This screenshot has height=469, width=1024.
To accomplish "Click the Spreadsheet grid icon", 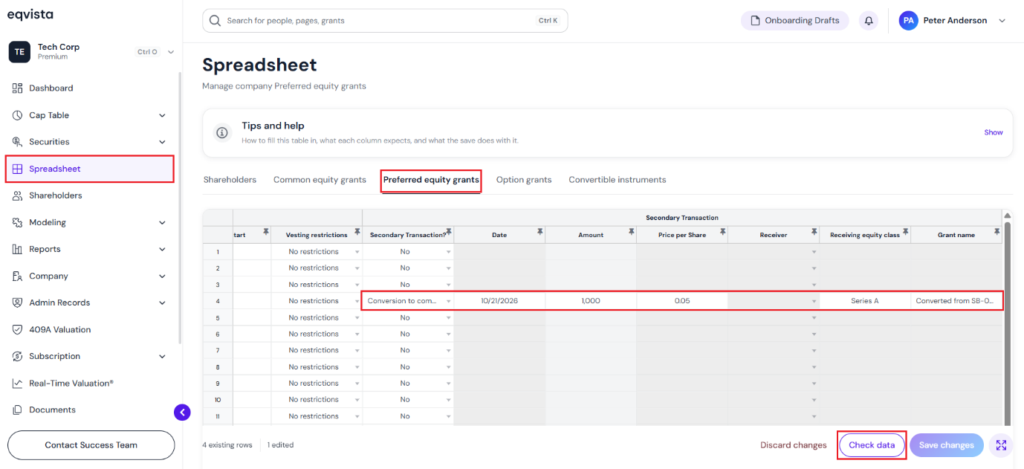I will tap(18, 169).
